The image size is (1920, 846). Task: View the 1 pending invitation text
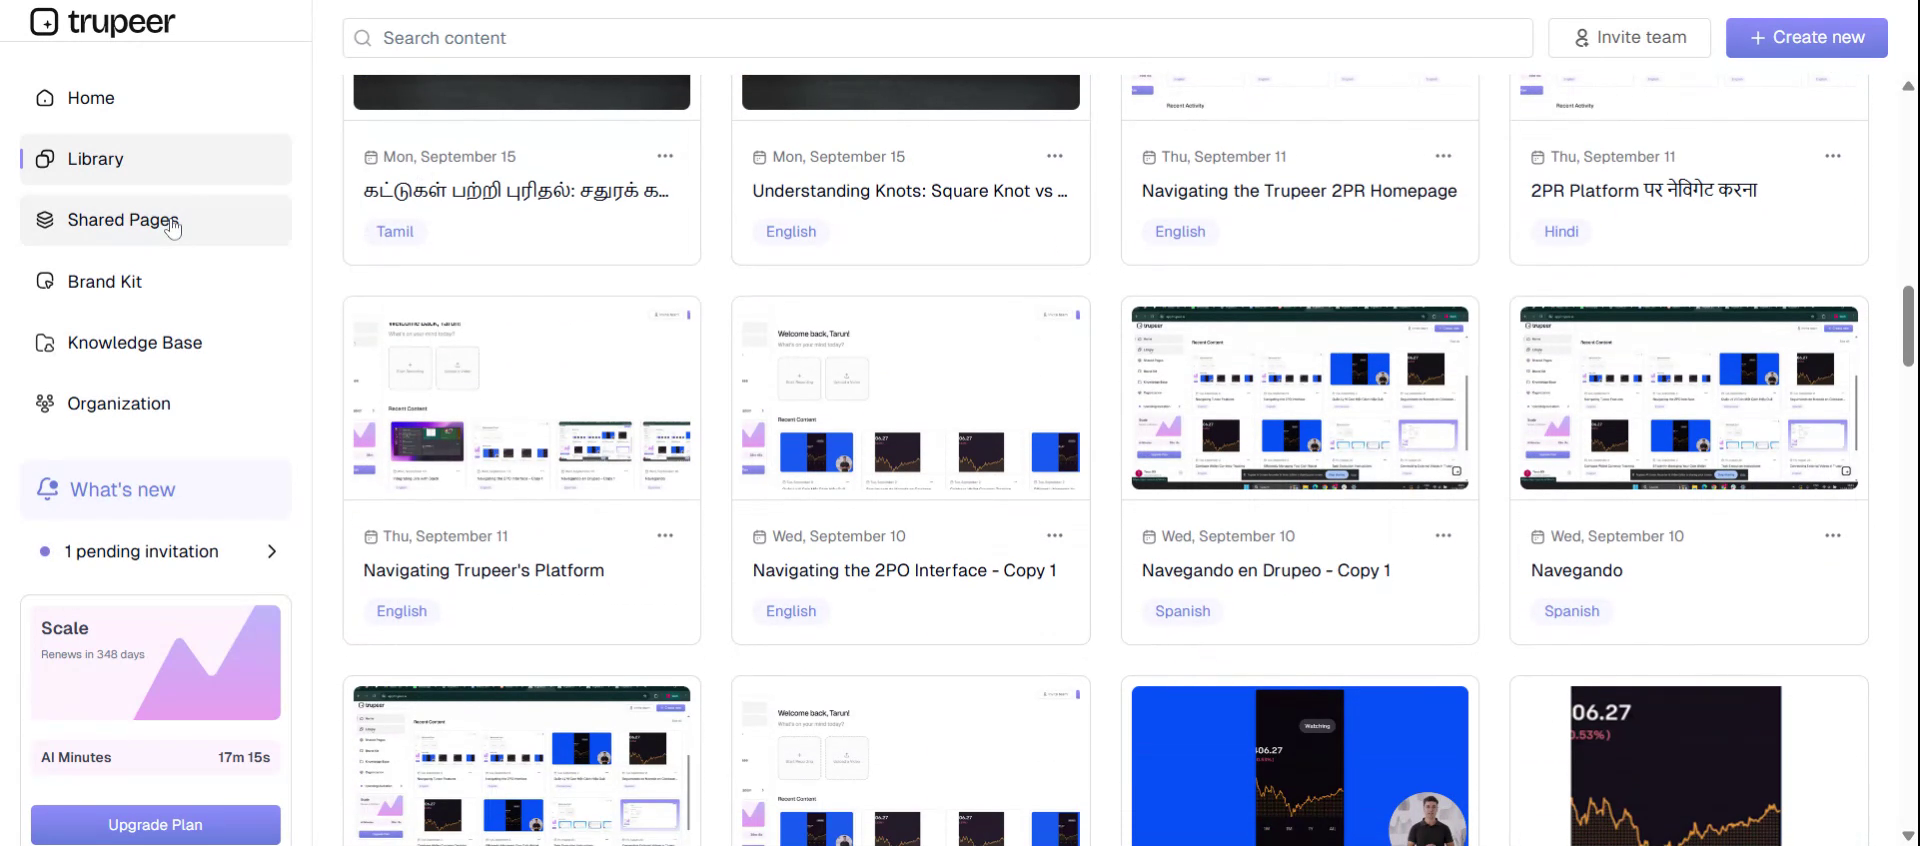coord(141,552)
